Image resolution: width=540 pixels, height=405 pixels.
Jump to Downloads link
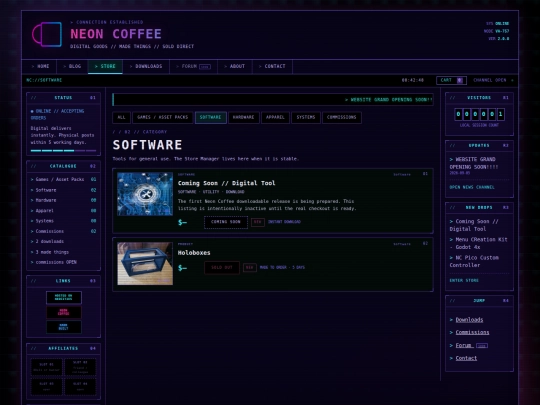coord(469,320)
